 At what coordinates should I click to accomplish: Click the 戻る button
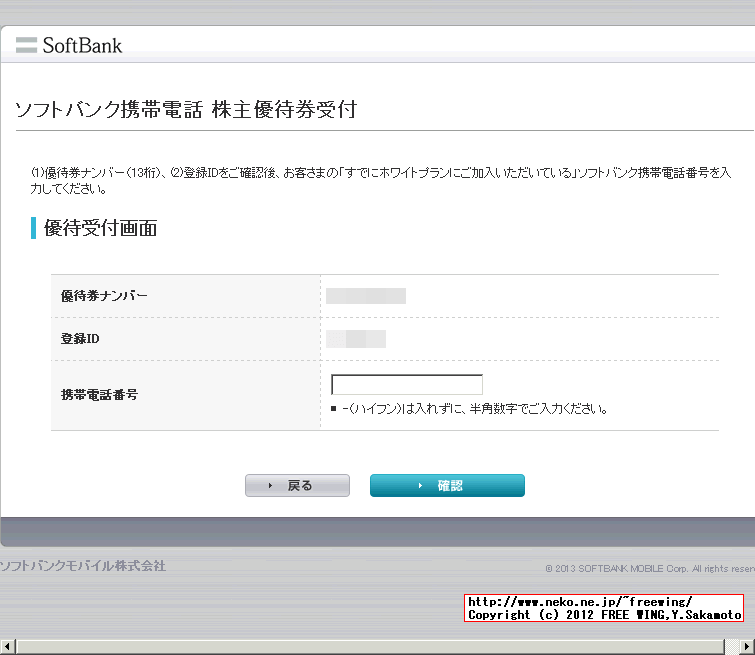297,485
